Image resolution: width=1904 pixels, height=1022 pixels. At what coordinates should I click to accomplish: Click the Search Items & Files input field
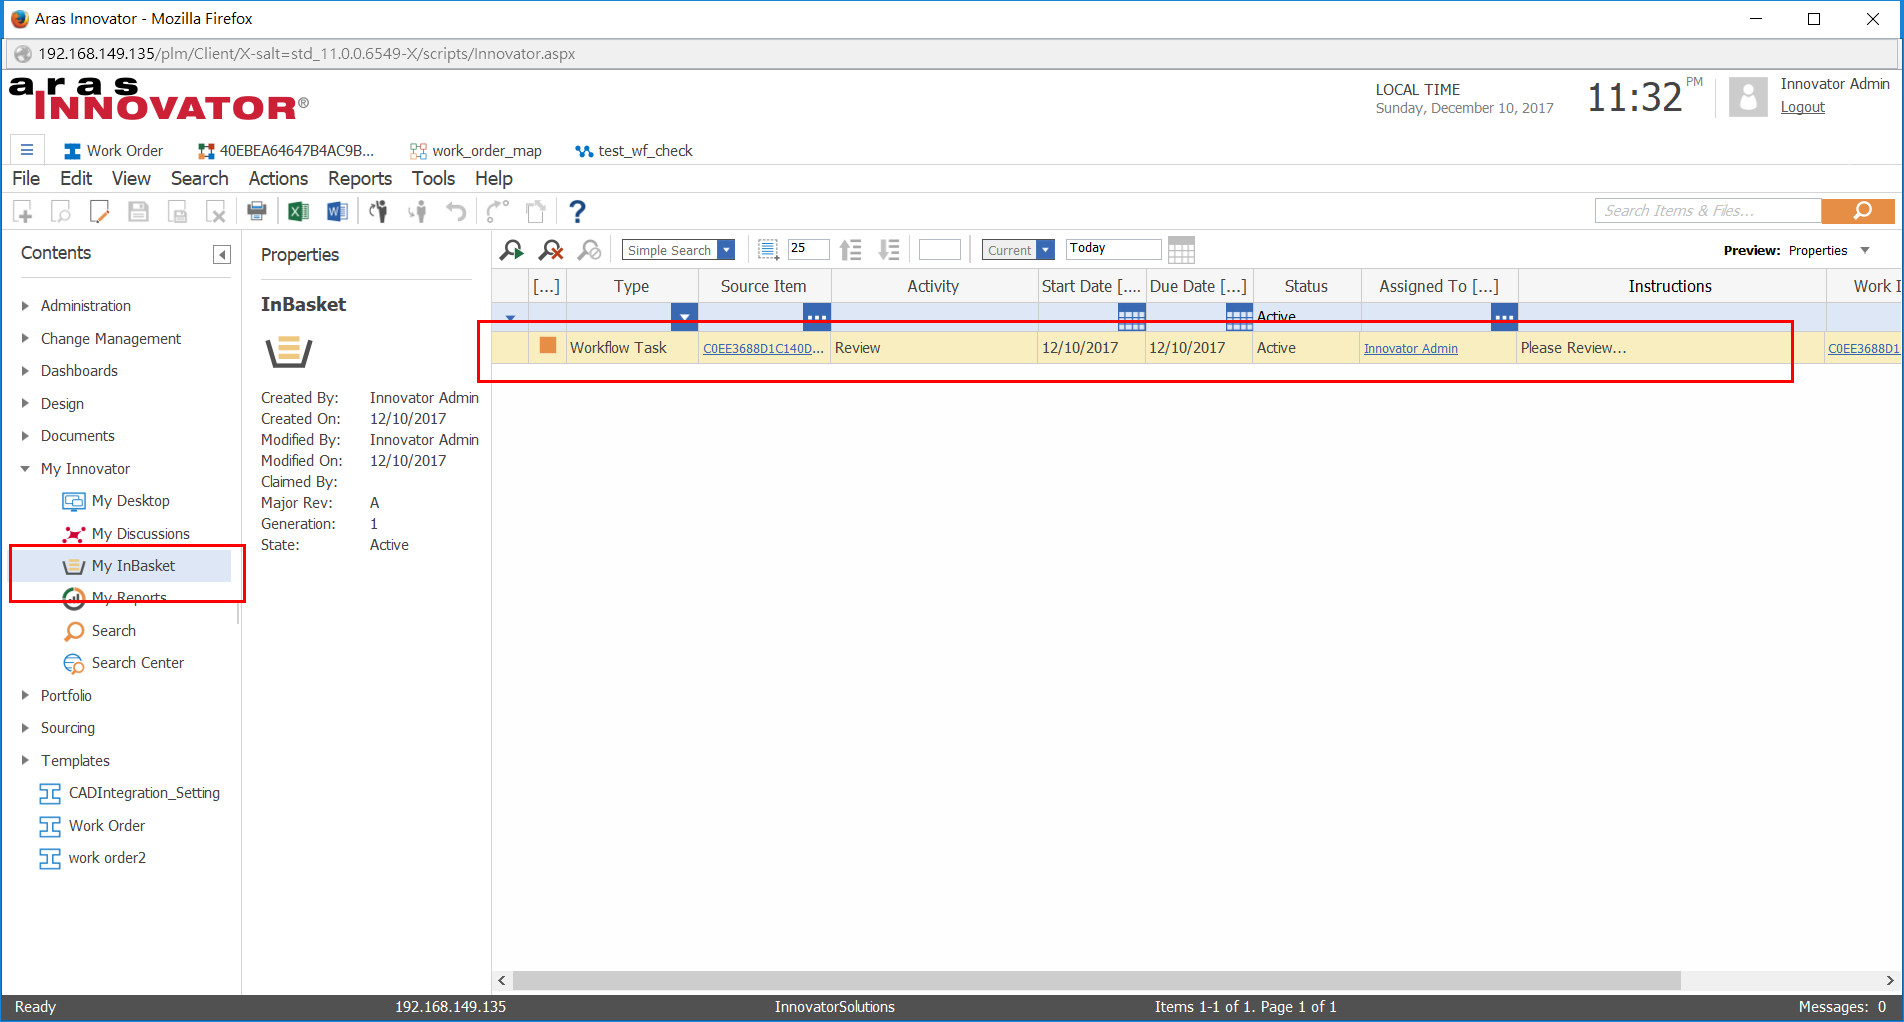[1708, 211]
